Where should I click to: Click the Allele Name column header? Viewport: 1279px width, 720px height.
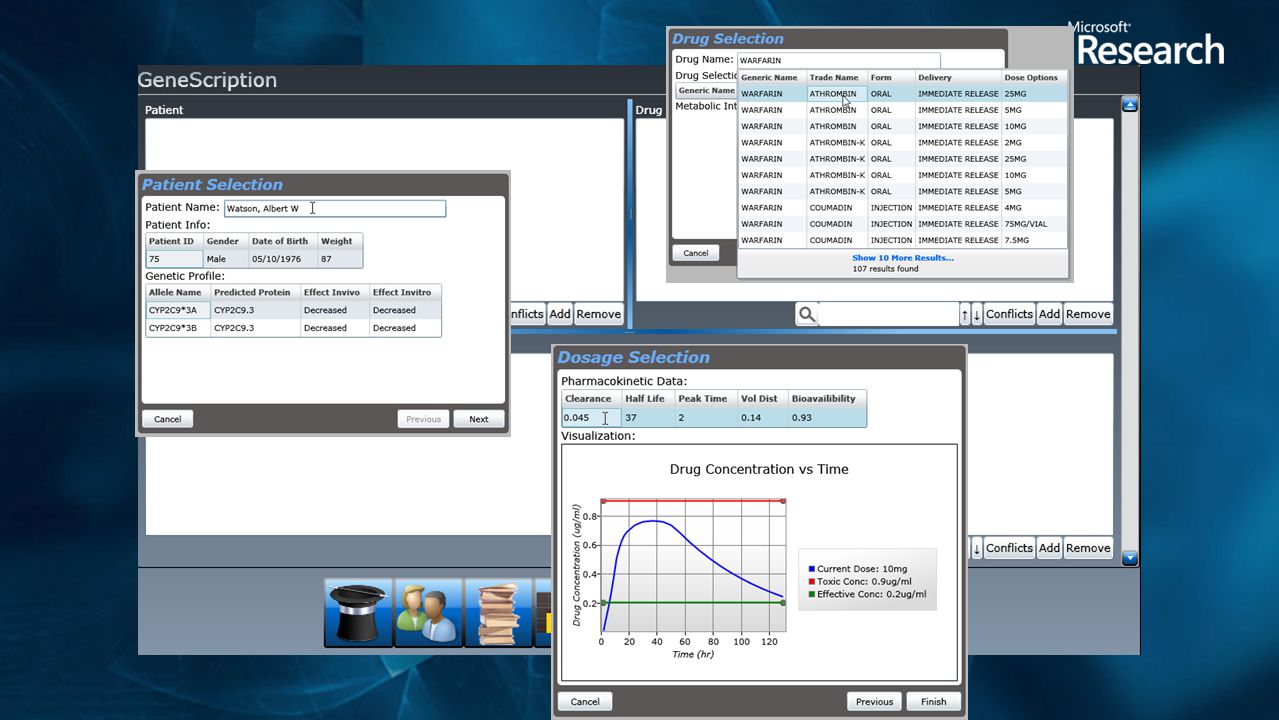click(x=178, y=292)
